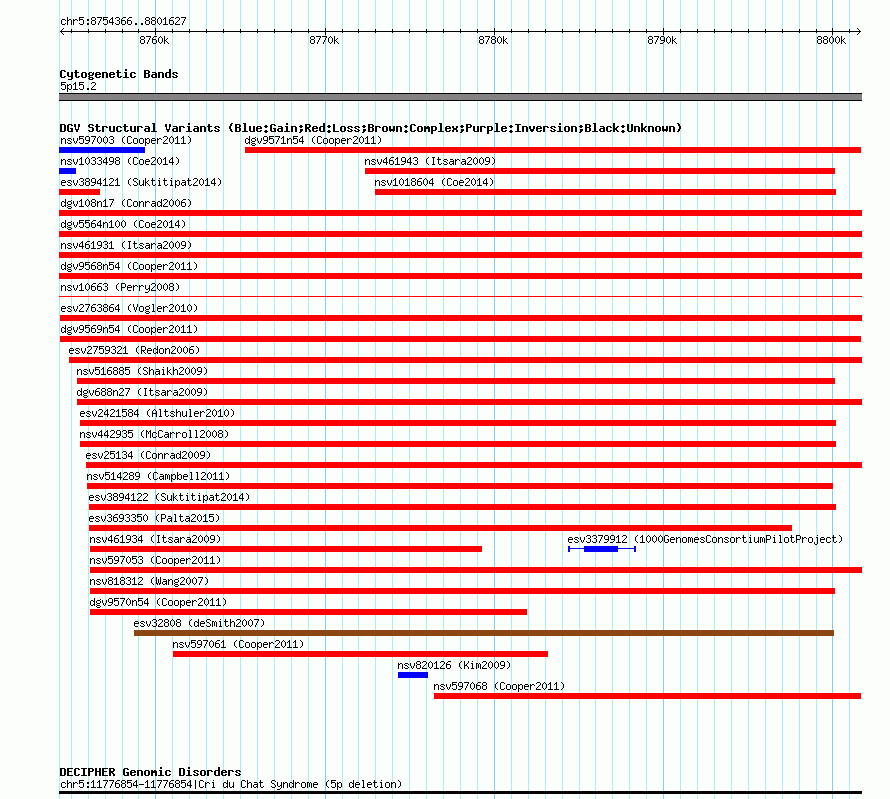
Task: Open dgv9571n54 (Cooper2011) variant label
Action: (x=313, y=140)
